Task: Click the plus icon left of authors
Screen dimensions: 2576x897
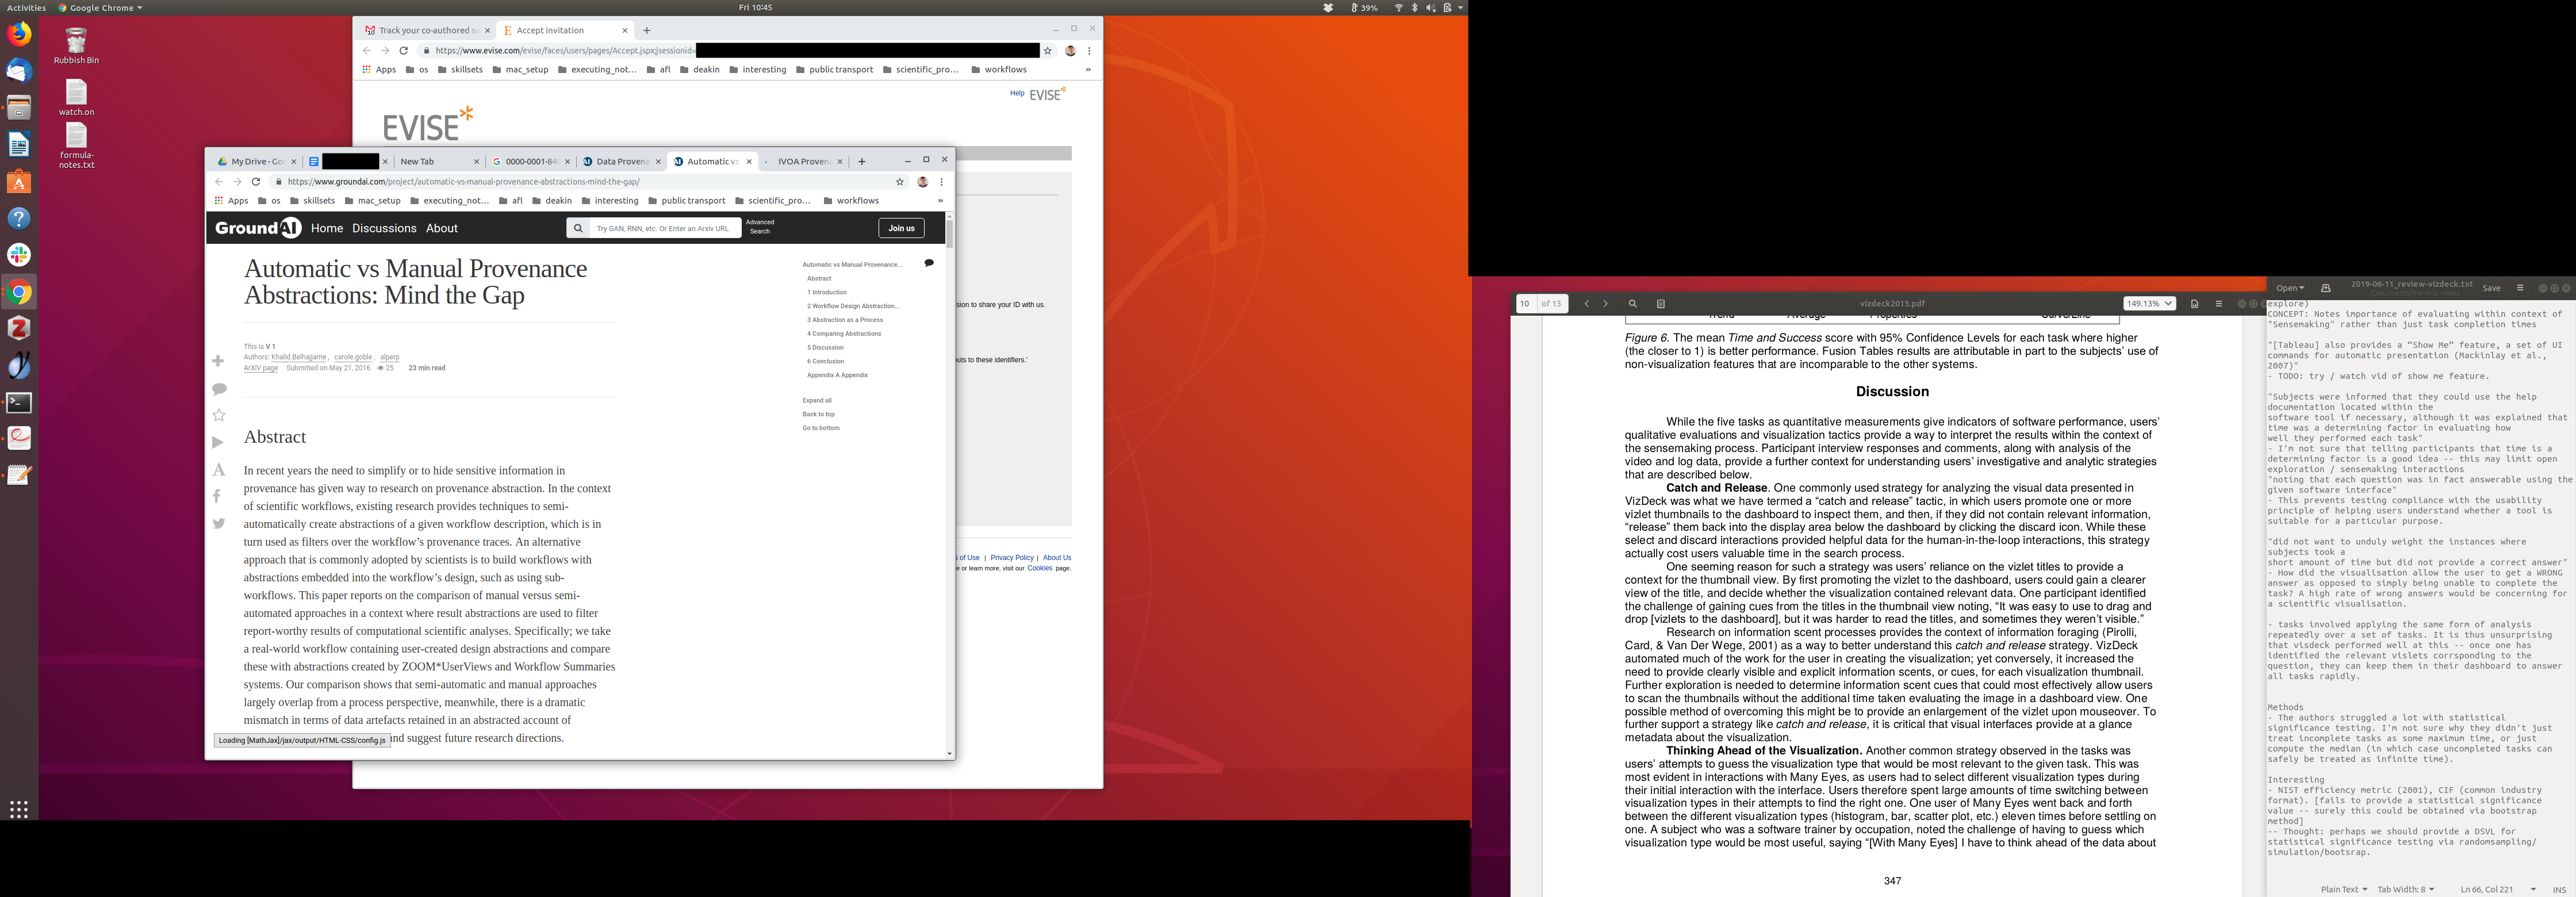Action: 218,360
